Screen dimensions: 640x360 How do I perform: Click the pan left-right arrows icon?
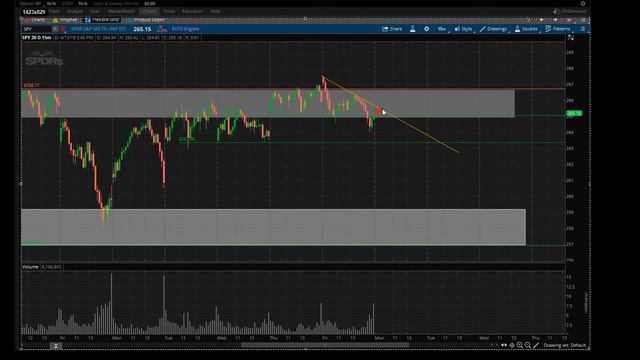coord(504,345)
